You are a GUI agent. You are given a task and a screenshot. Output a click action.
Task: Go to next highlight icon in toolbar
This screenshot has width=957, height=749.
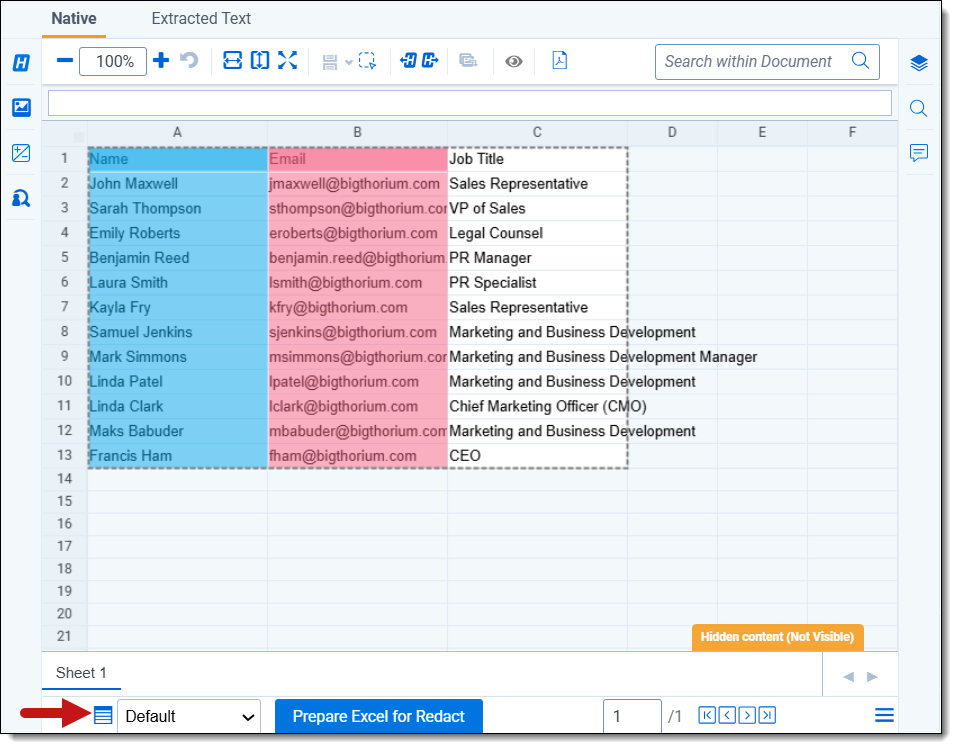(x=430, y=61)
